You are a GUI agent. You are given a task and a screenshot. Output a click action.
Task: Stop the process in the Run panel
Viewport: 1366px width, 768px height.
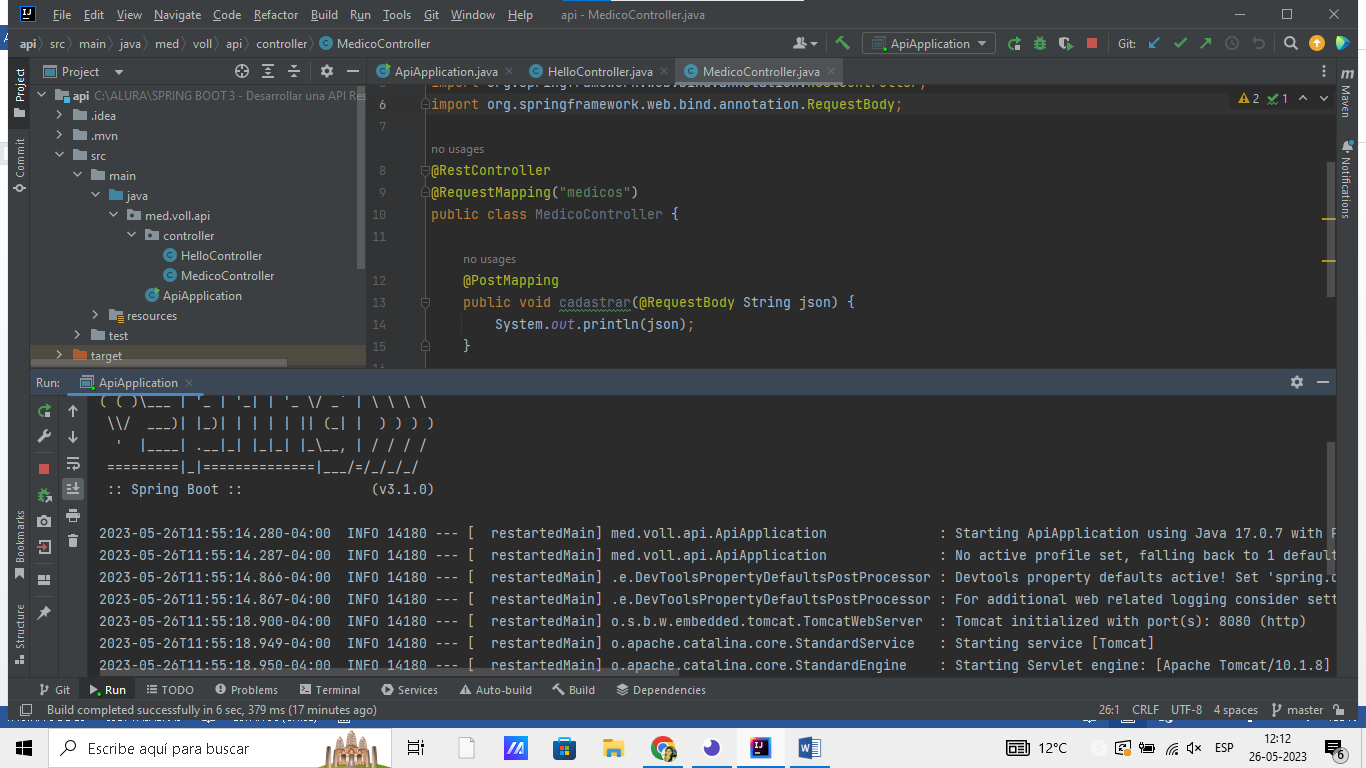click(x=44, y=468)
